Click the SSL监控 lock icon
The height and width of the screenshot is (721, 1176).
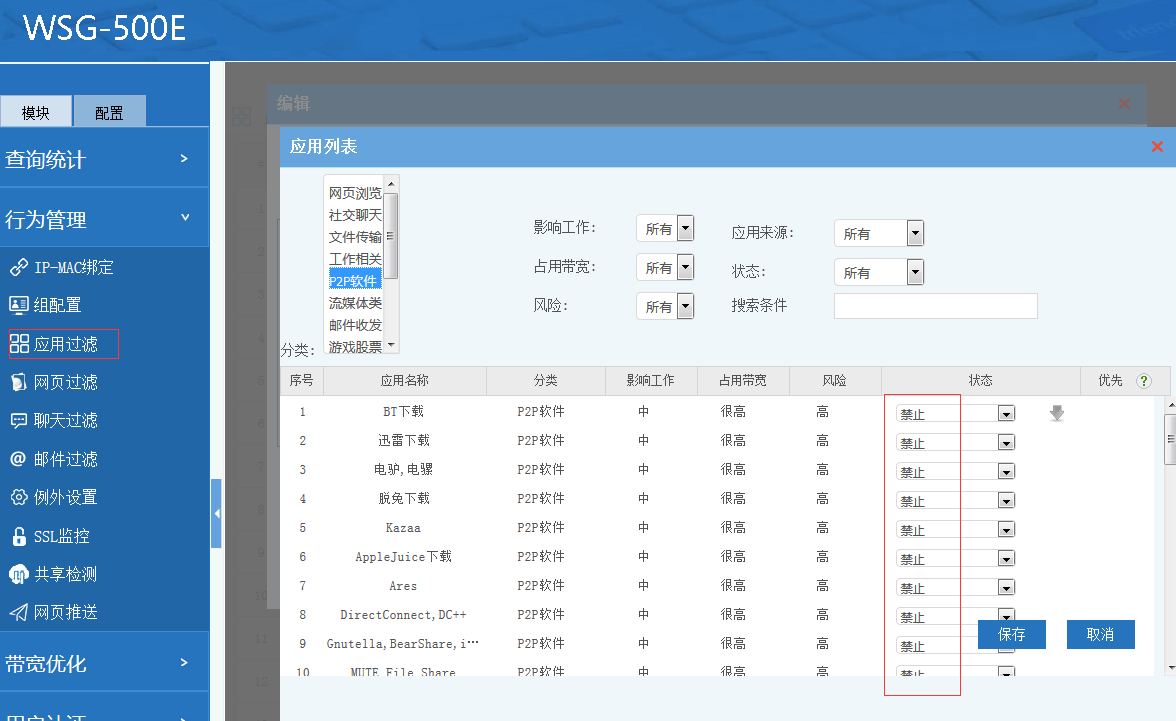18,536
